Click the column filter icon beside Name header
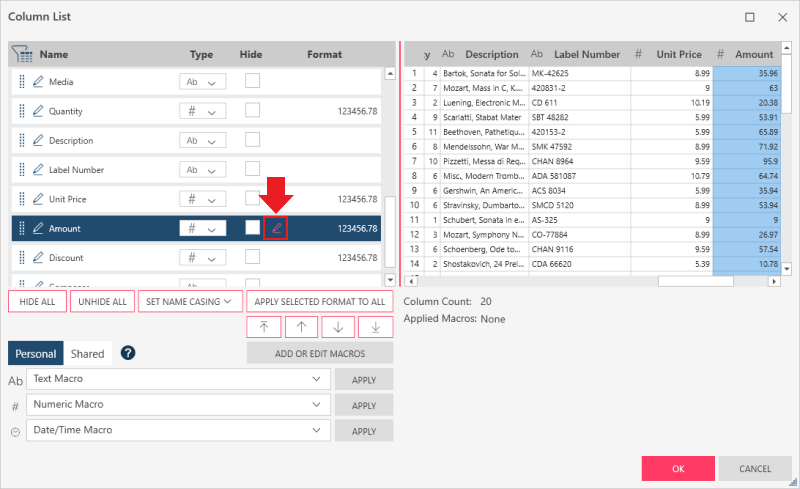The width and height of the screenshot is (800, 489). click(22, 54)
